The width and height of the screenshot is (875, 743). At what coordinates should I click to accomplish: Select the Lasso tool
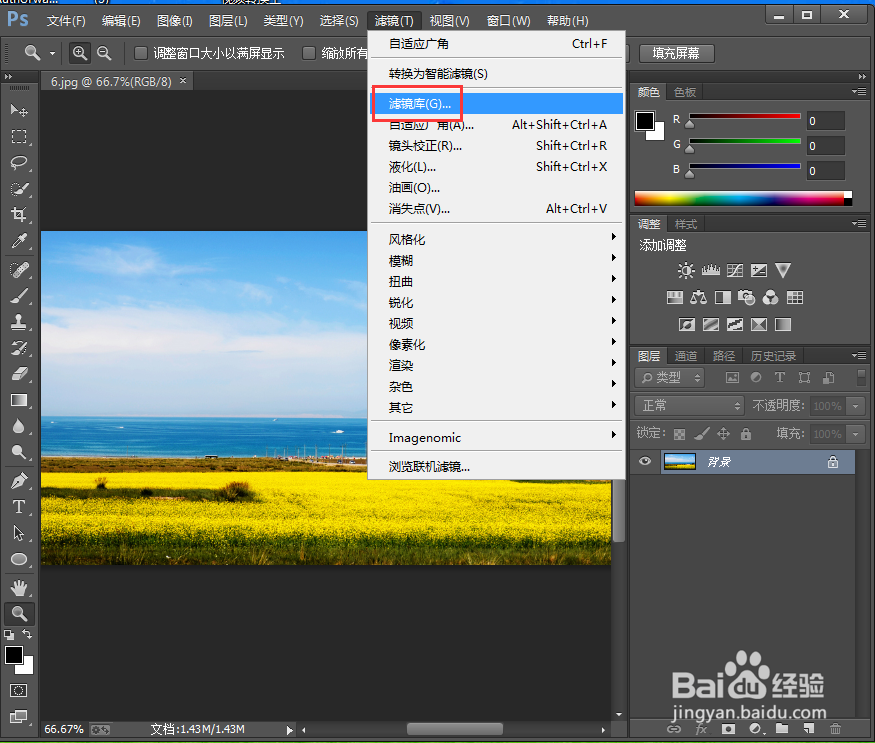point(19,162)
